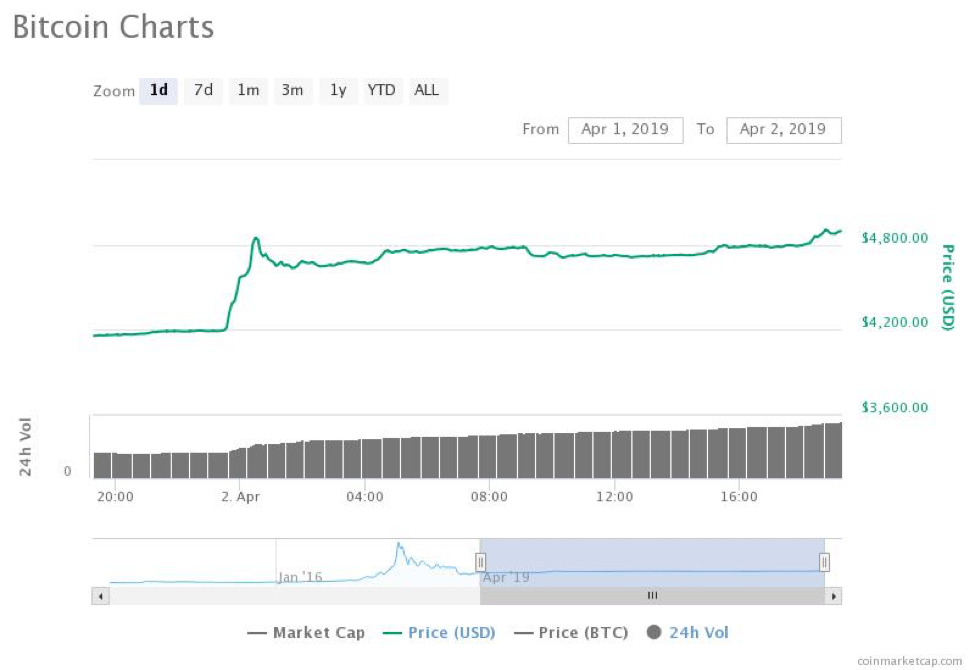Click the $4,800.00 price axis label
The width and height of the screenshot is (974, 670).
coord(894,238)
